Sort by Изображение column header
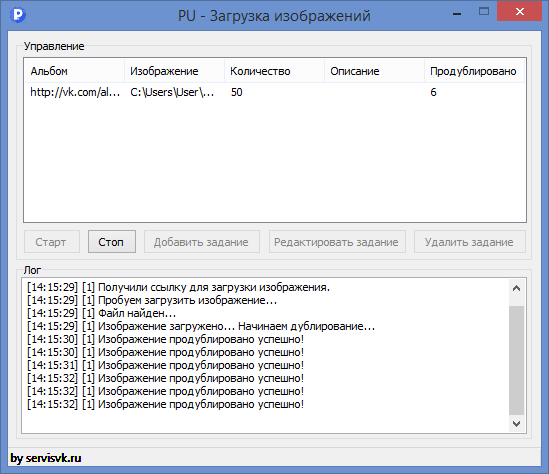 pyautogui.click(x=174, y=71)
